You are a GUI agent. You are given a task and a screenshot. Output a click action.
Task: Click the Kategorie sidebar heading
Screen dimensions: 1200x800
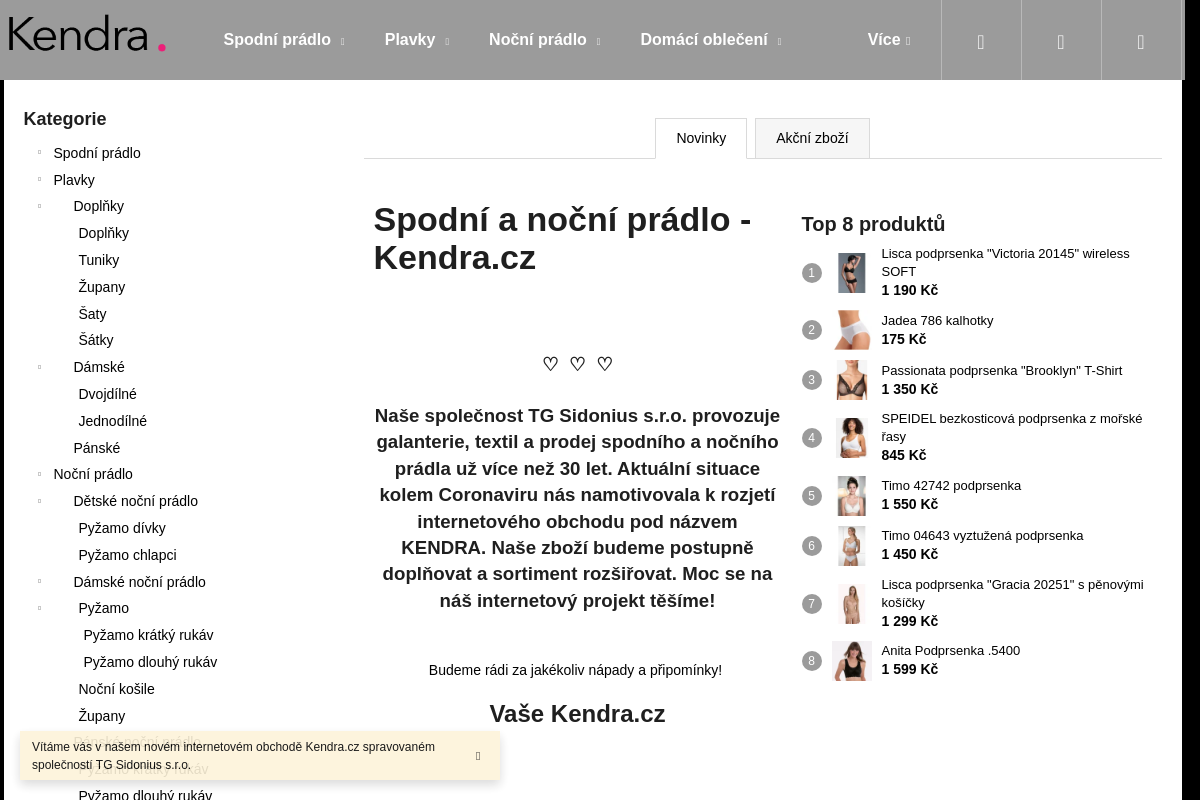pyautogui.click(x=65, y=119)
